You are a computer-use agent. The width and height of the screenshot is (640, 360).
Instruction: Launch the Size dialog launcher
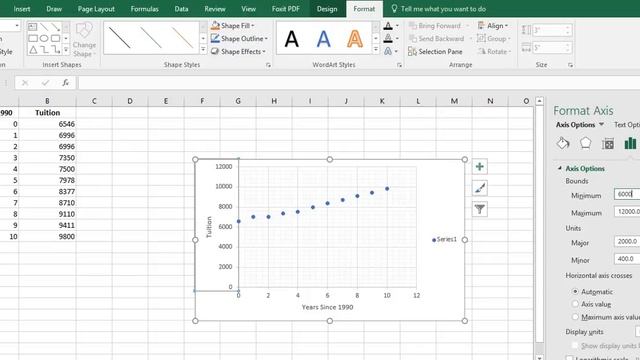coord(570,65)
